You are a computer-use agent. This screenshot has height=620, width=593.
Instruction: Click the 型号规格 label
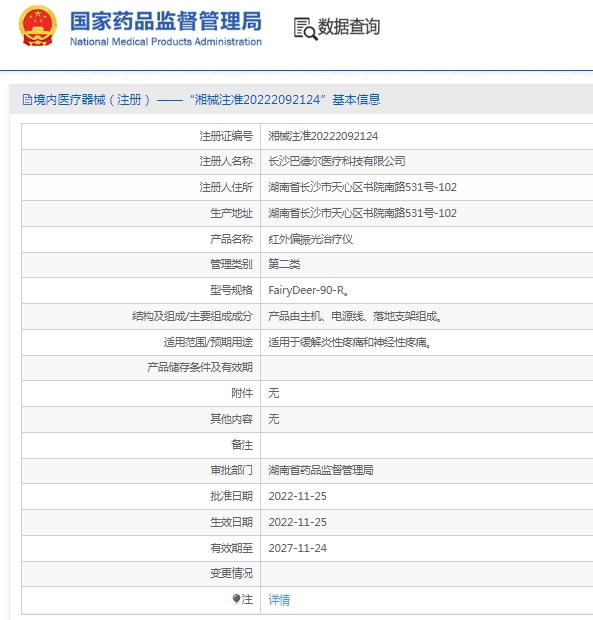231,290
